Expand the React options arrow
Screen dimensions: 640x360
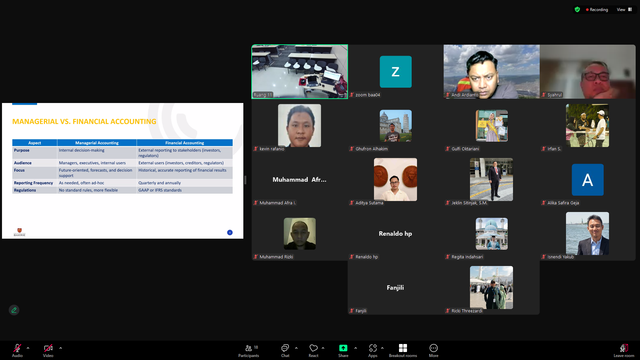[x=323, y=348]
